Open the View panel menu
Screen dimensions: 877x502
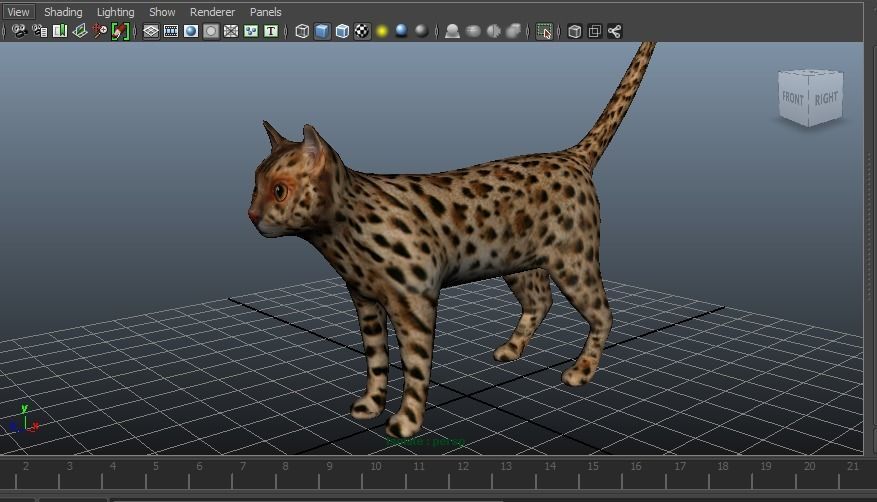tap(18, 12)
